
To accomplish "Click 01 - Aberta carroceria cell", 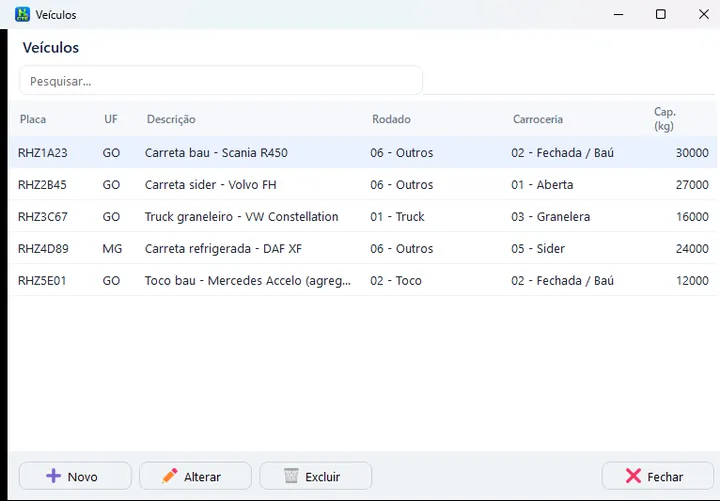I will point(542,185).
